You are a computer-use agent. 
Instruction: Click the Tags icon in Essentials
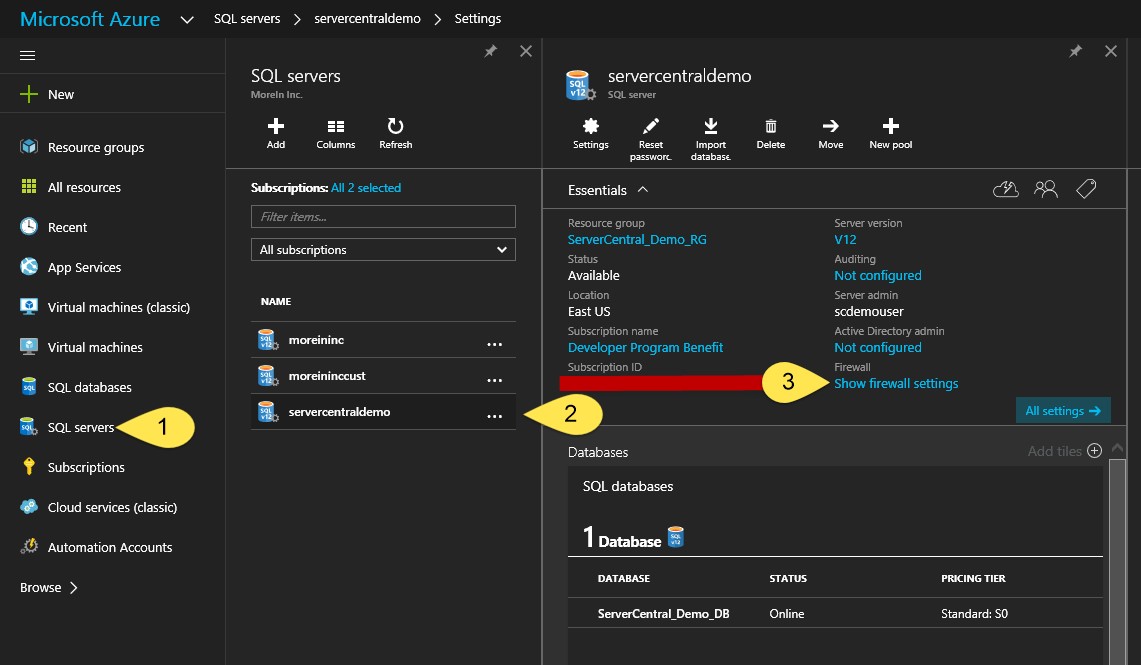1086,189
